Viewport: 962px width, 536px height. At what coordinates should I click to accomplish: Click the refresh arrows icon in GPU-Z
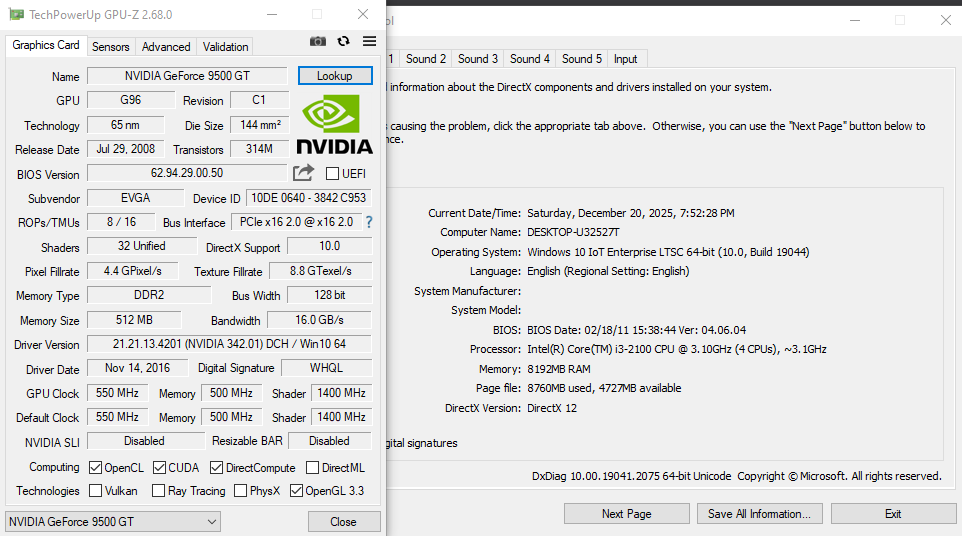(344, 41)
